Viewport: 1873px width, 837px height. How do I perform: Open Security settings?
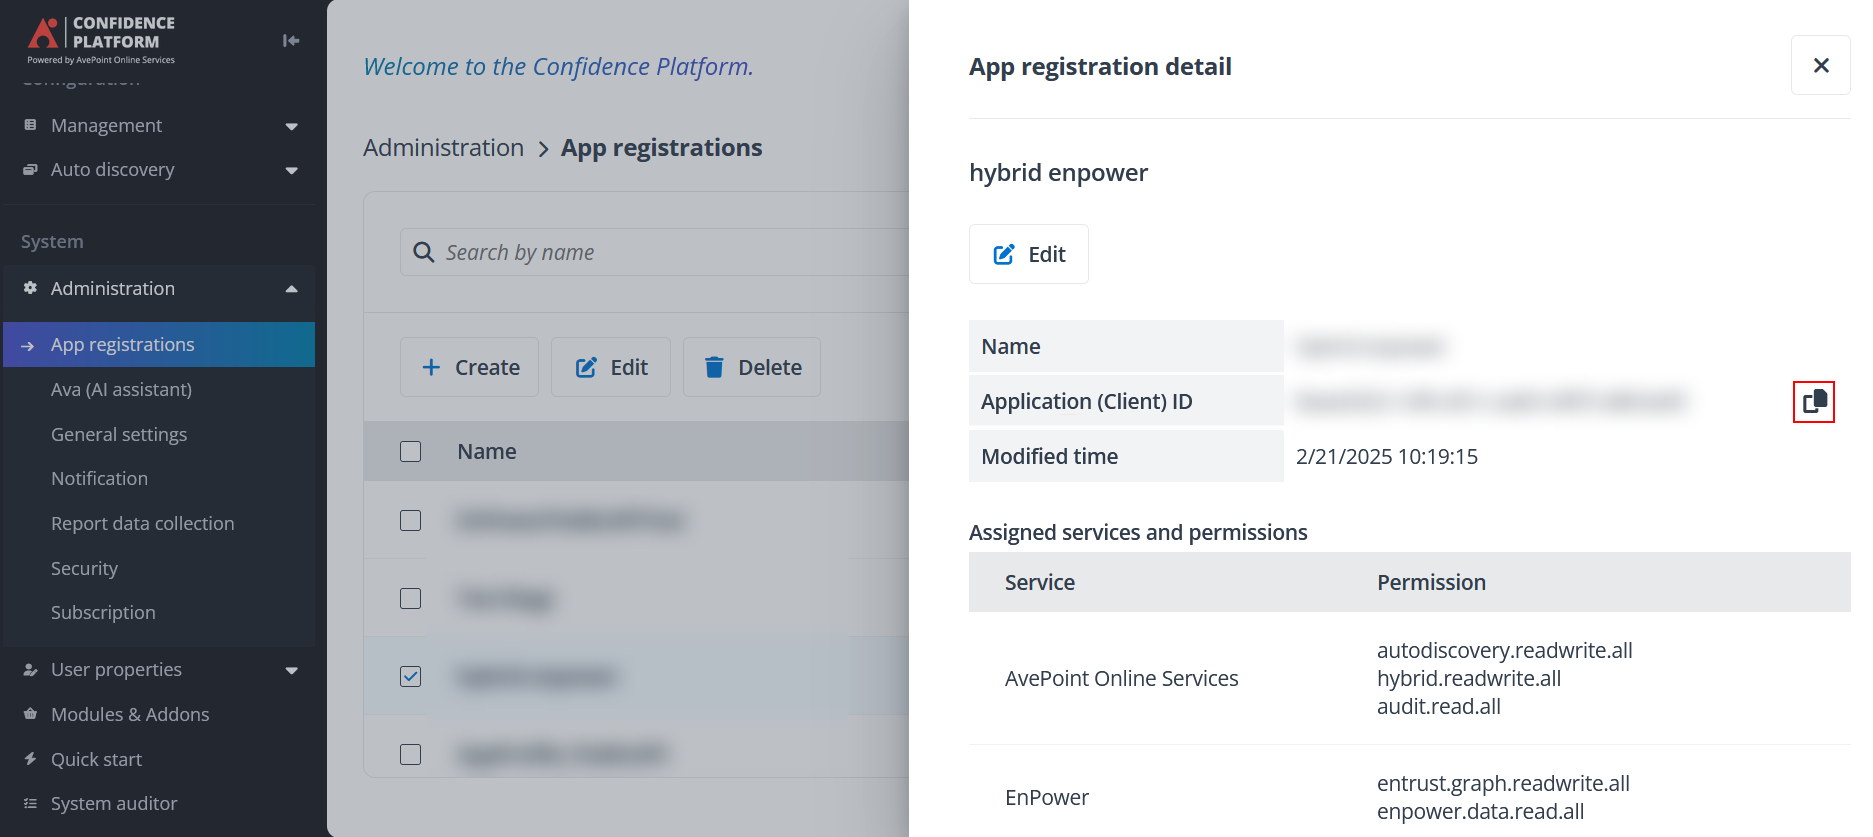coord(84,568)
